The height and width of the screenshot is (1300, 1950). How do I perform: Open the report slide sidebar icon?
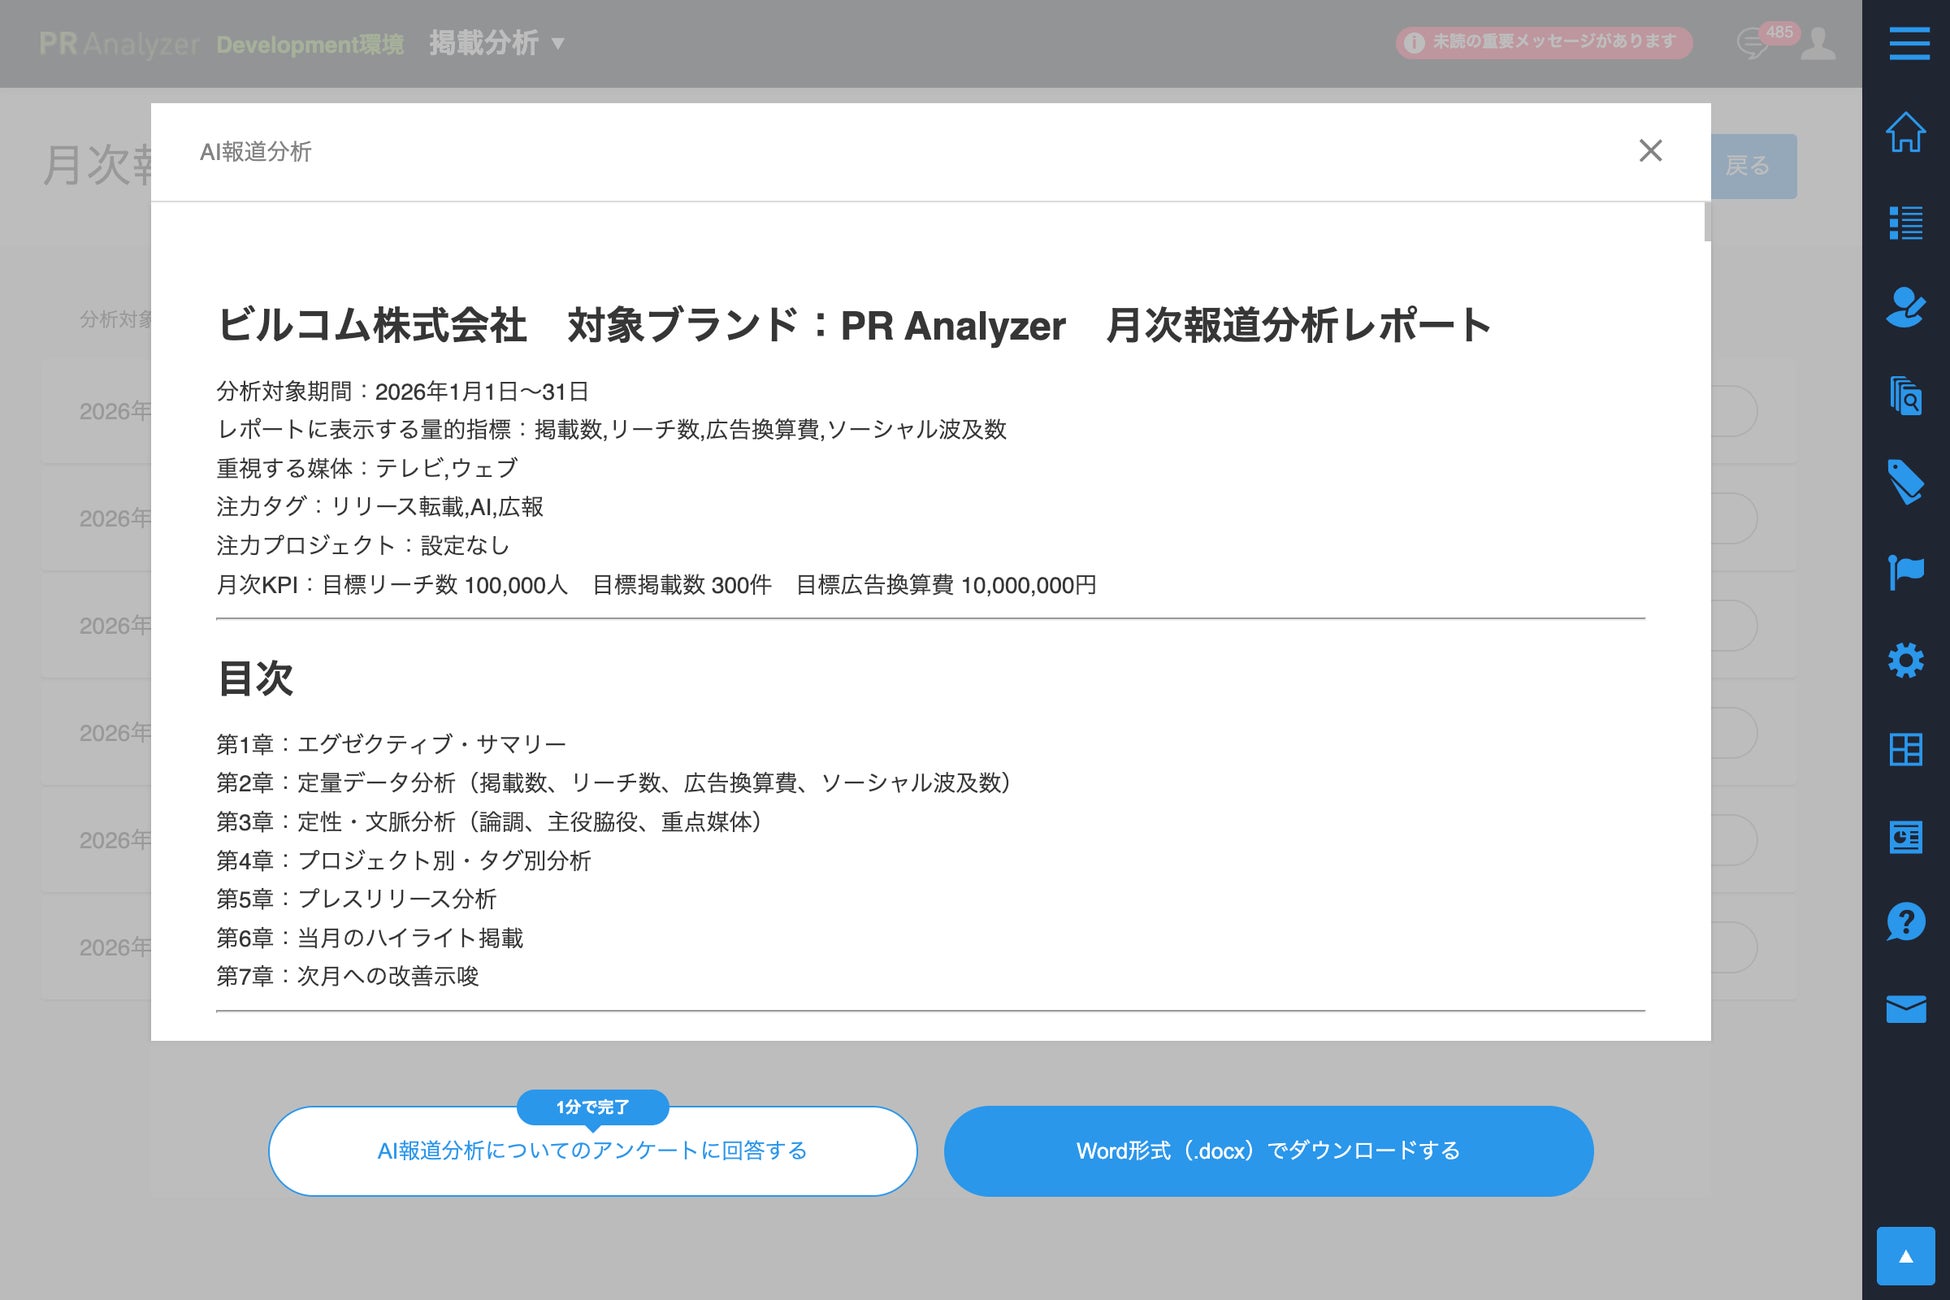pyautogui.click(x=1905, y=836)
